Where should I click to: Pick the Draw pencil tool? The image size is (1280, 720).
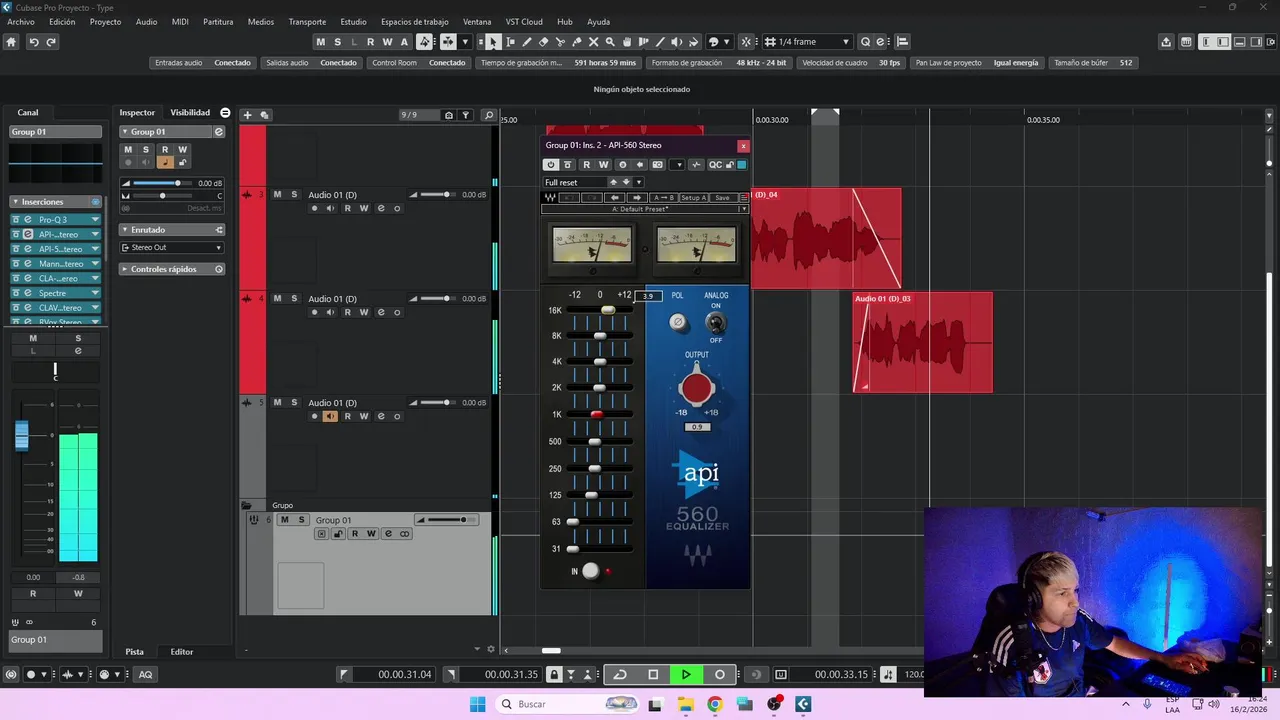[x=527, y=42]
